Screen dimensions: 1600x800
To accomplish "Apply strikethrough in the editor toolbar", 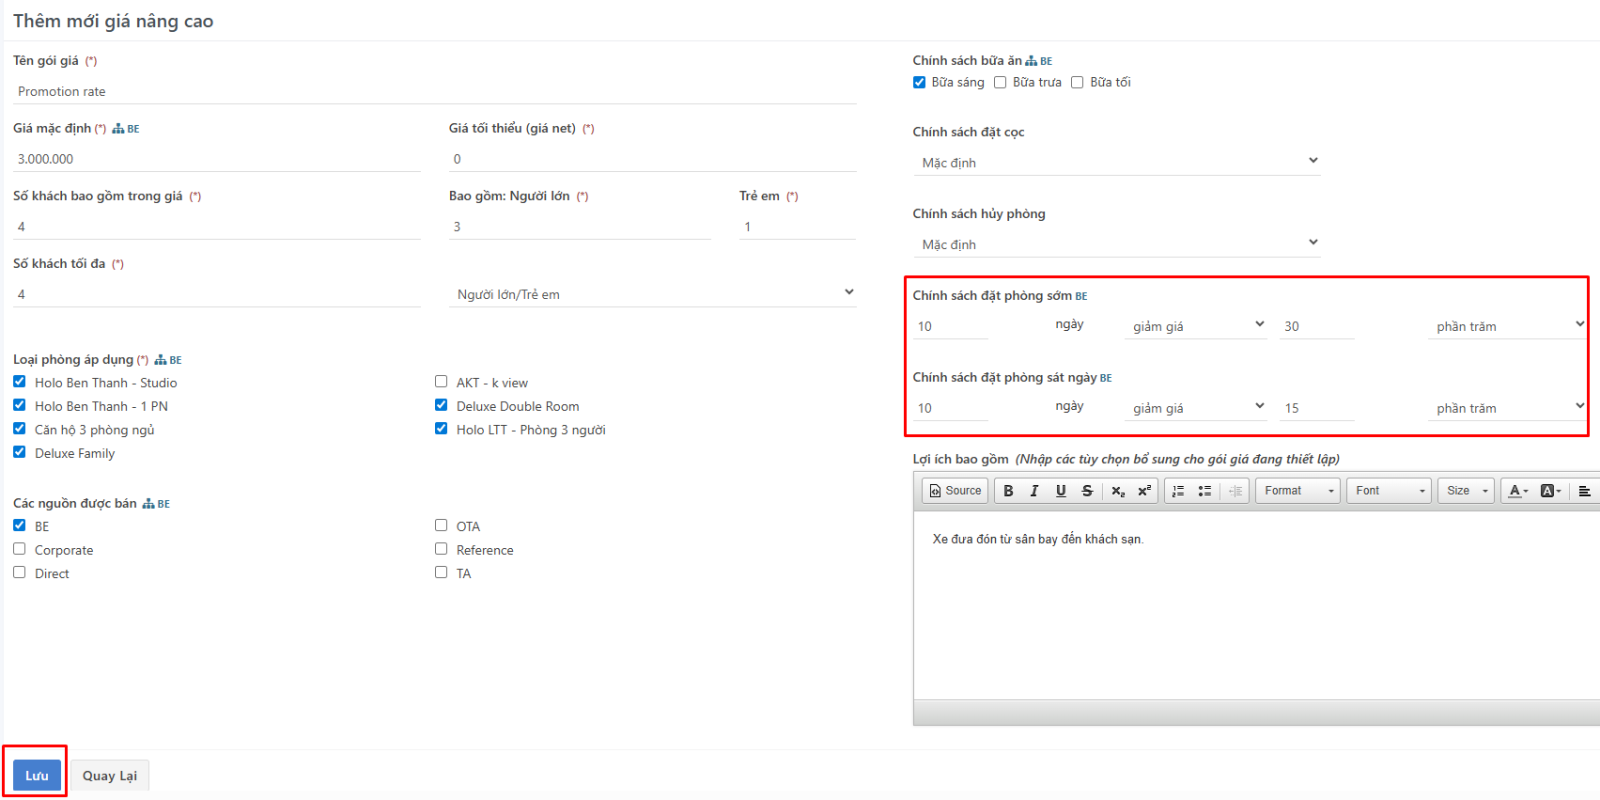I will point(1087,491).
